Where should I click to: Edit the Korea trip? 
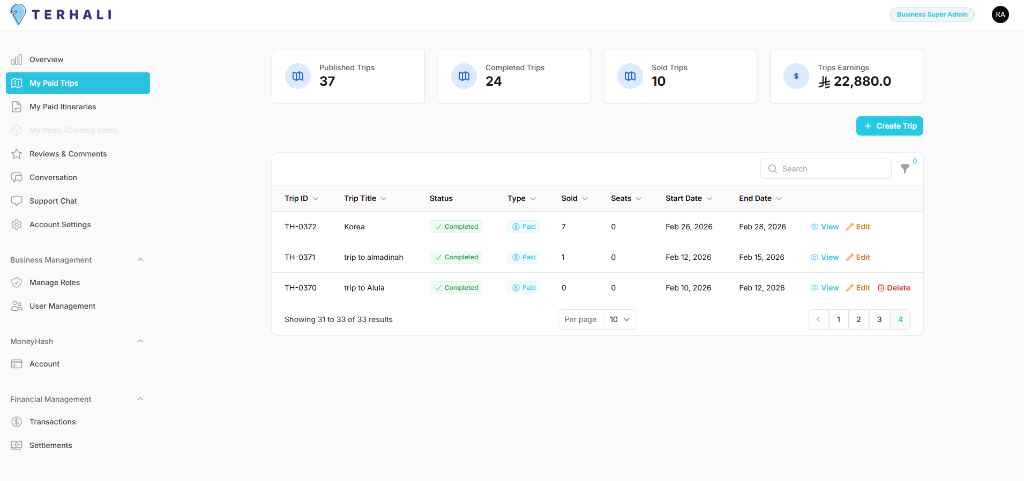pyautogui.click(x=857, y=227)
